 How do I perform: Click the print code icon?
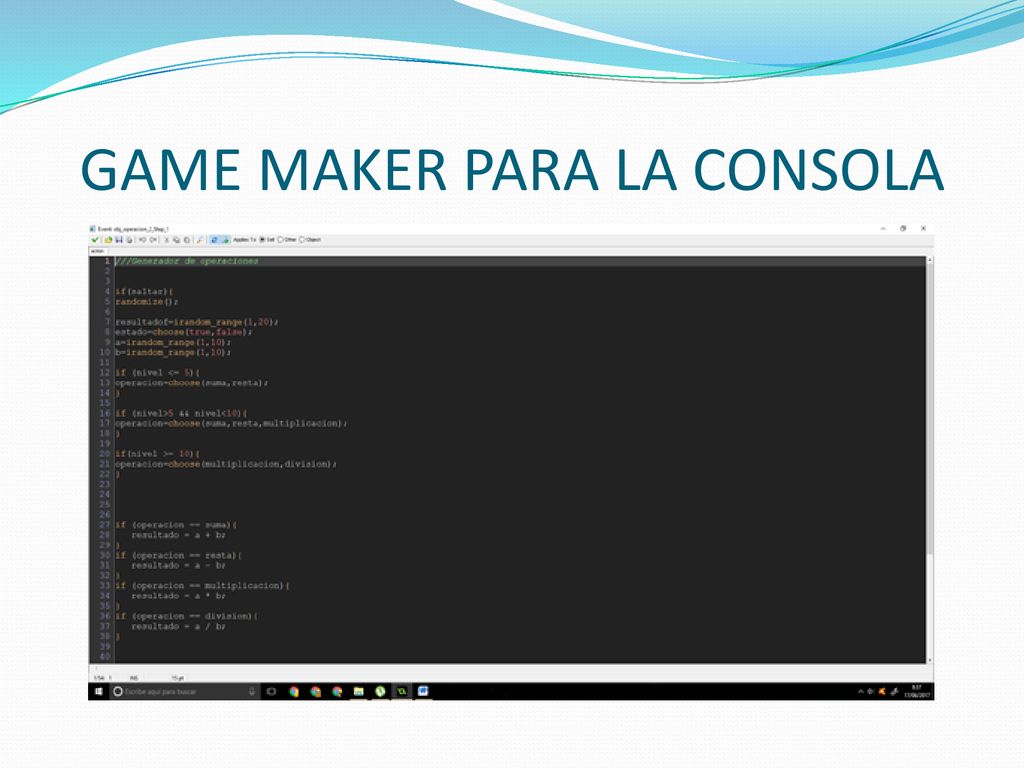129,240
